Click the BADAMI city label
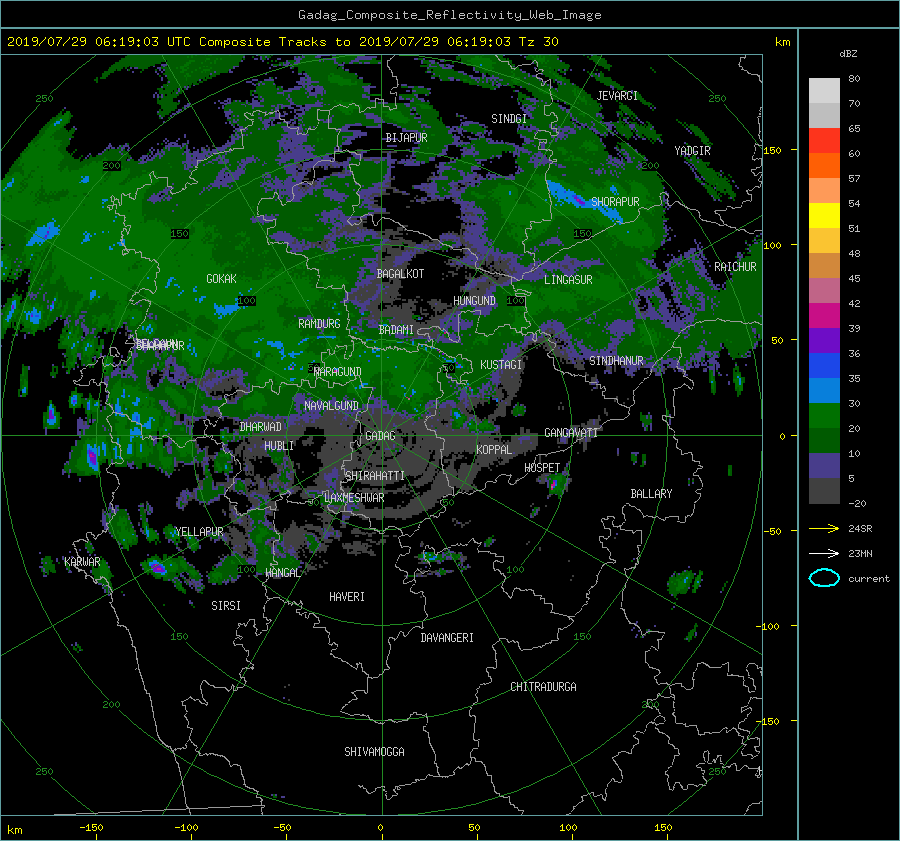 point(396,330)
